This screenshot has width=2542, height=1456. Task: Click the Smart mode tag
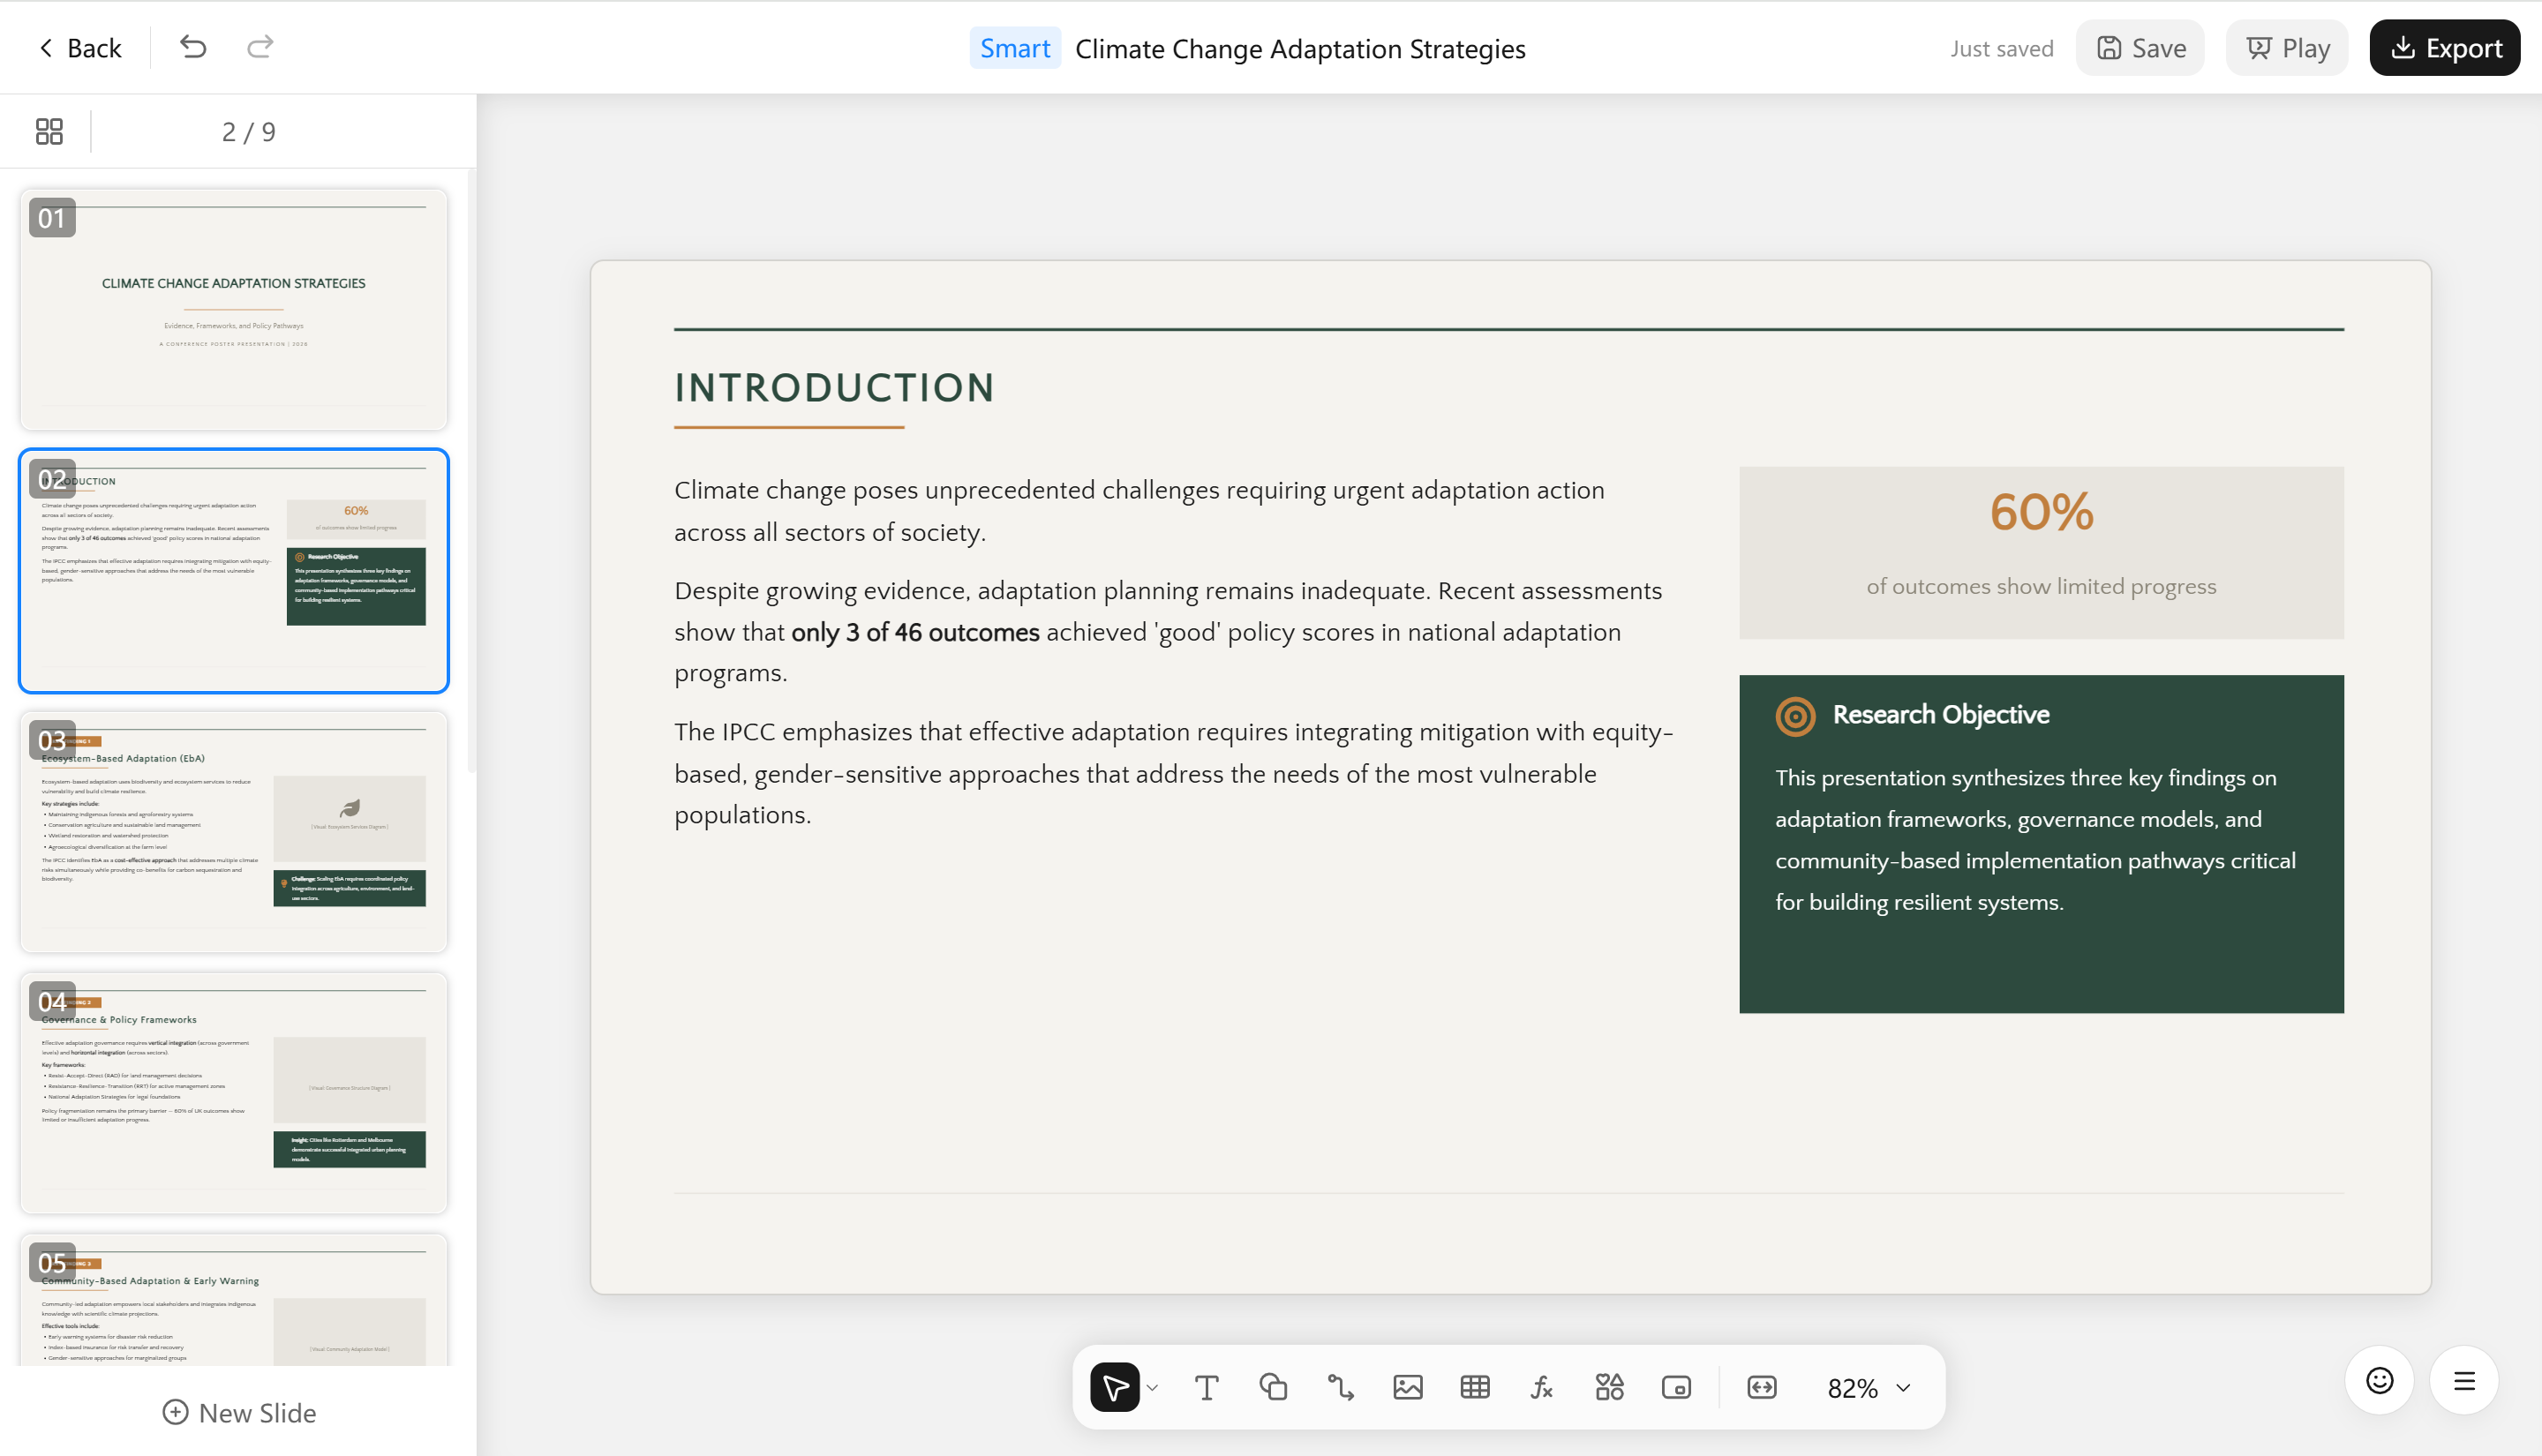[x=1015, y=48]
